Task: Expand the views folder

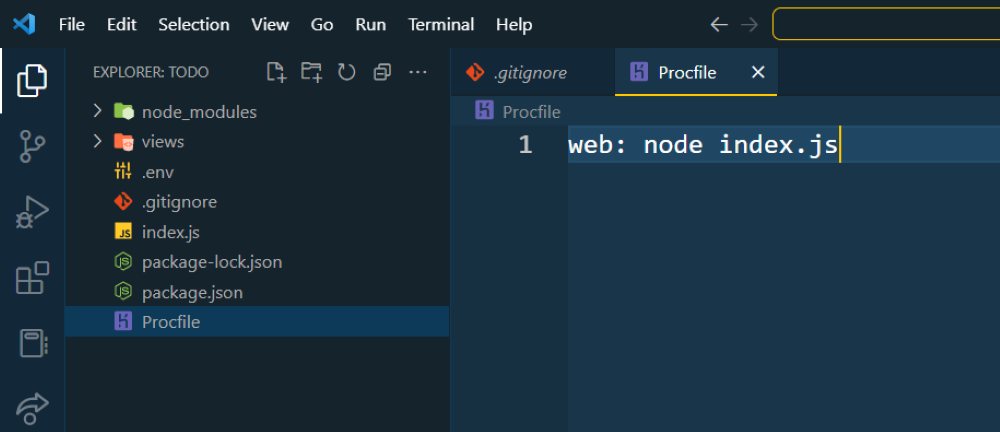Action: coord(163,142)
